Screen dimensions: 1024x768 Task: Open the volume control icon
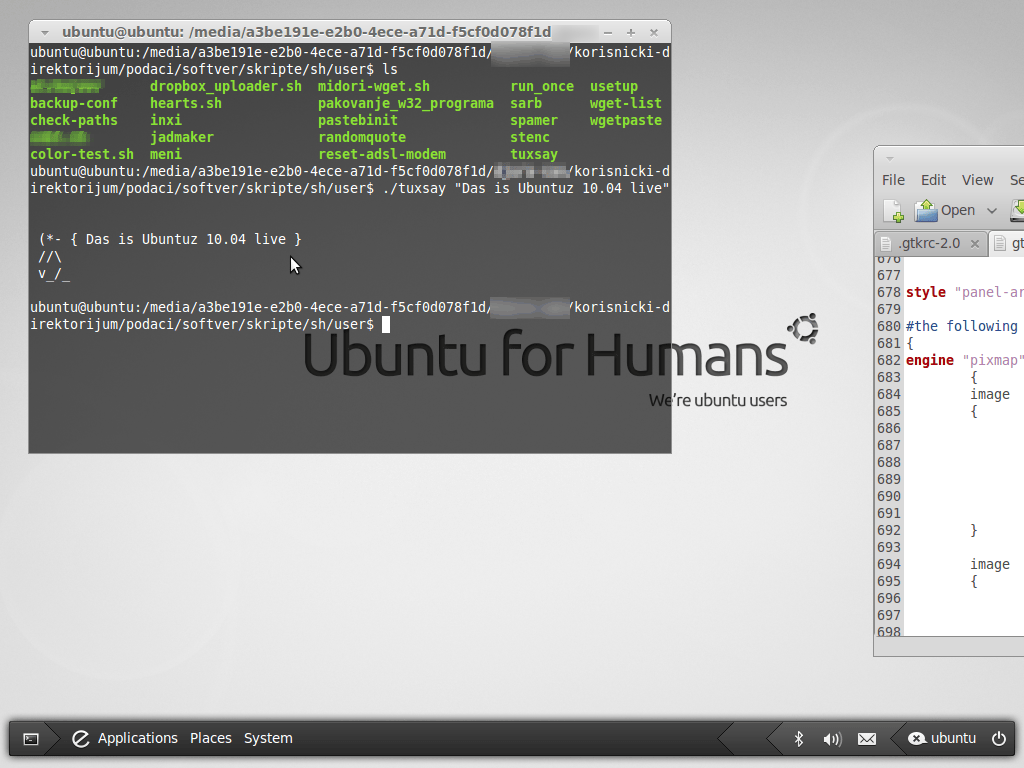click(x=832, y=738)
